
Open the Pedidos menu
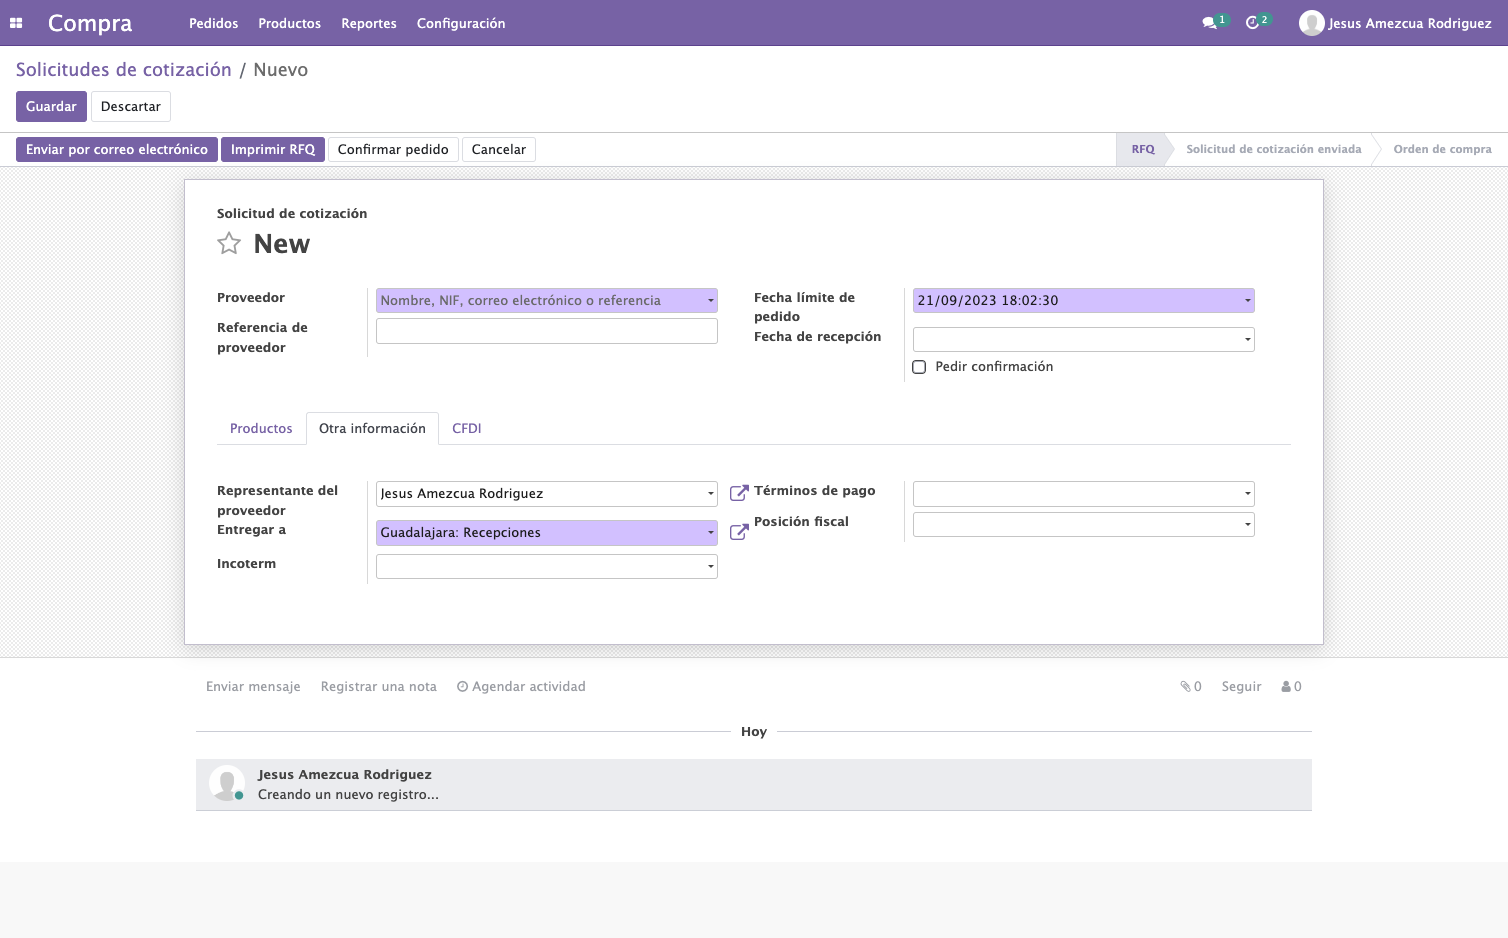(x=213, y=23)
